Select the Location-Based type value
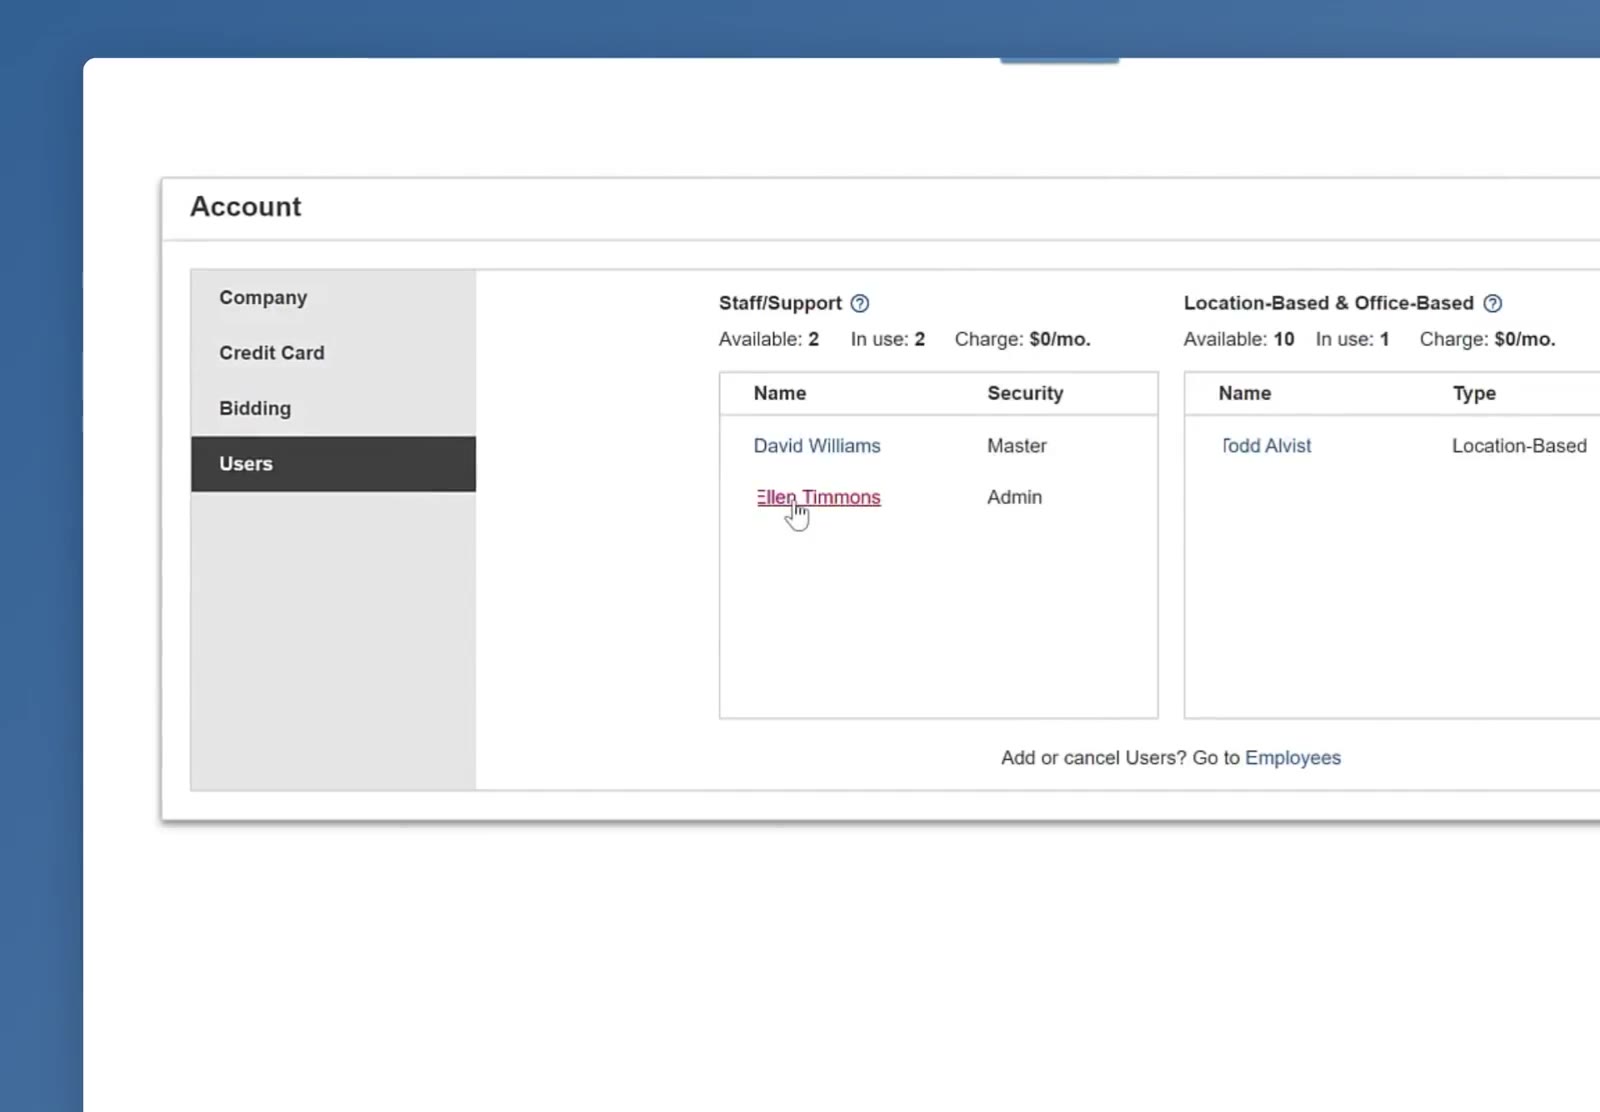Image resolution: width=1600 pixels, height=1112 pixels. (x=1519, y=446)
